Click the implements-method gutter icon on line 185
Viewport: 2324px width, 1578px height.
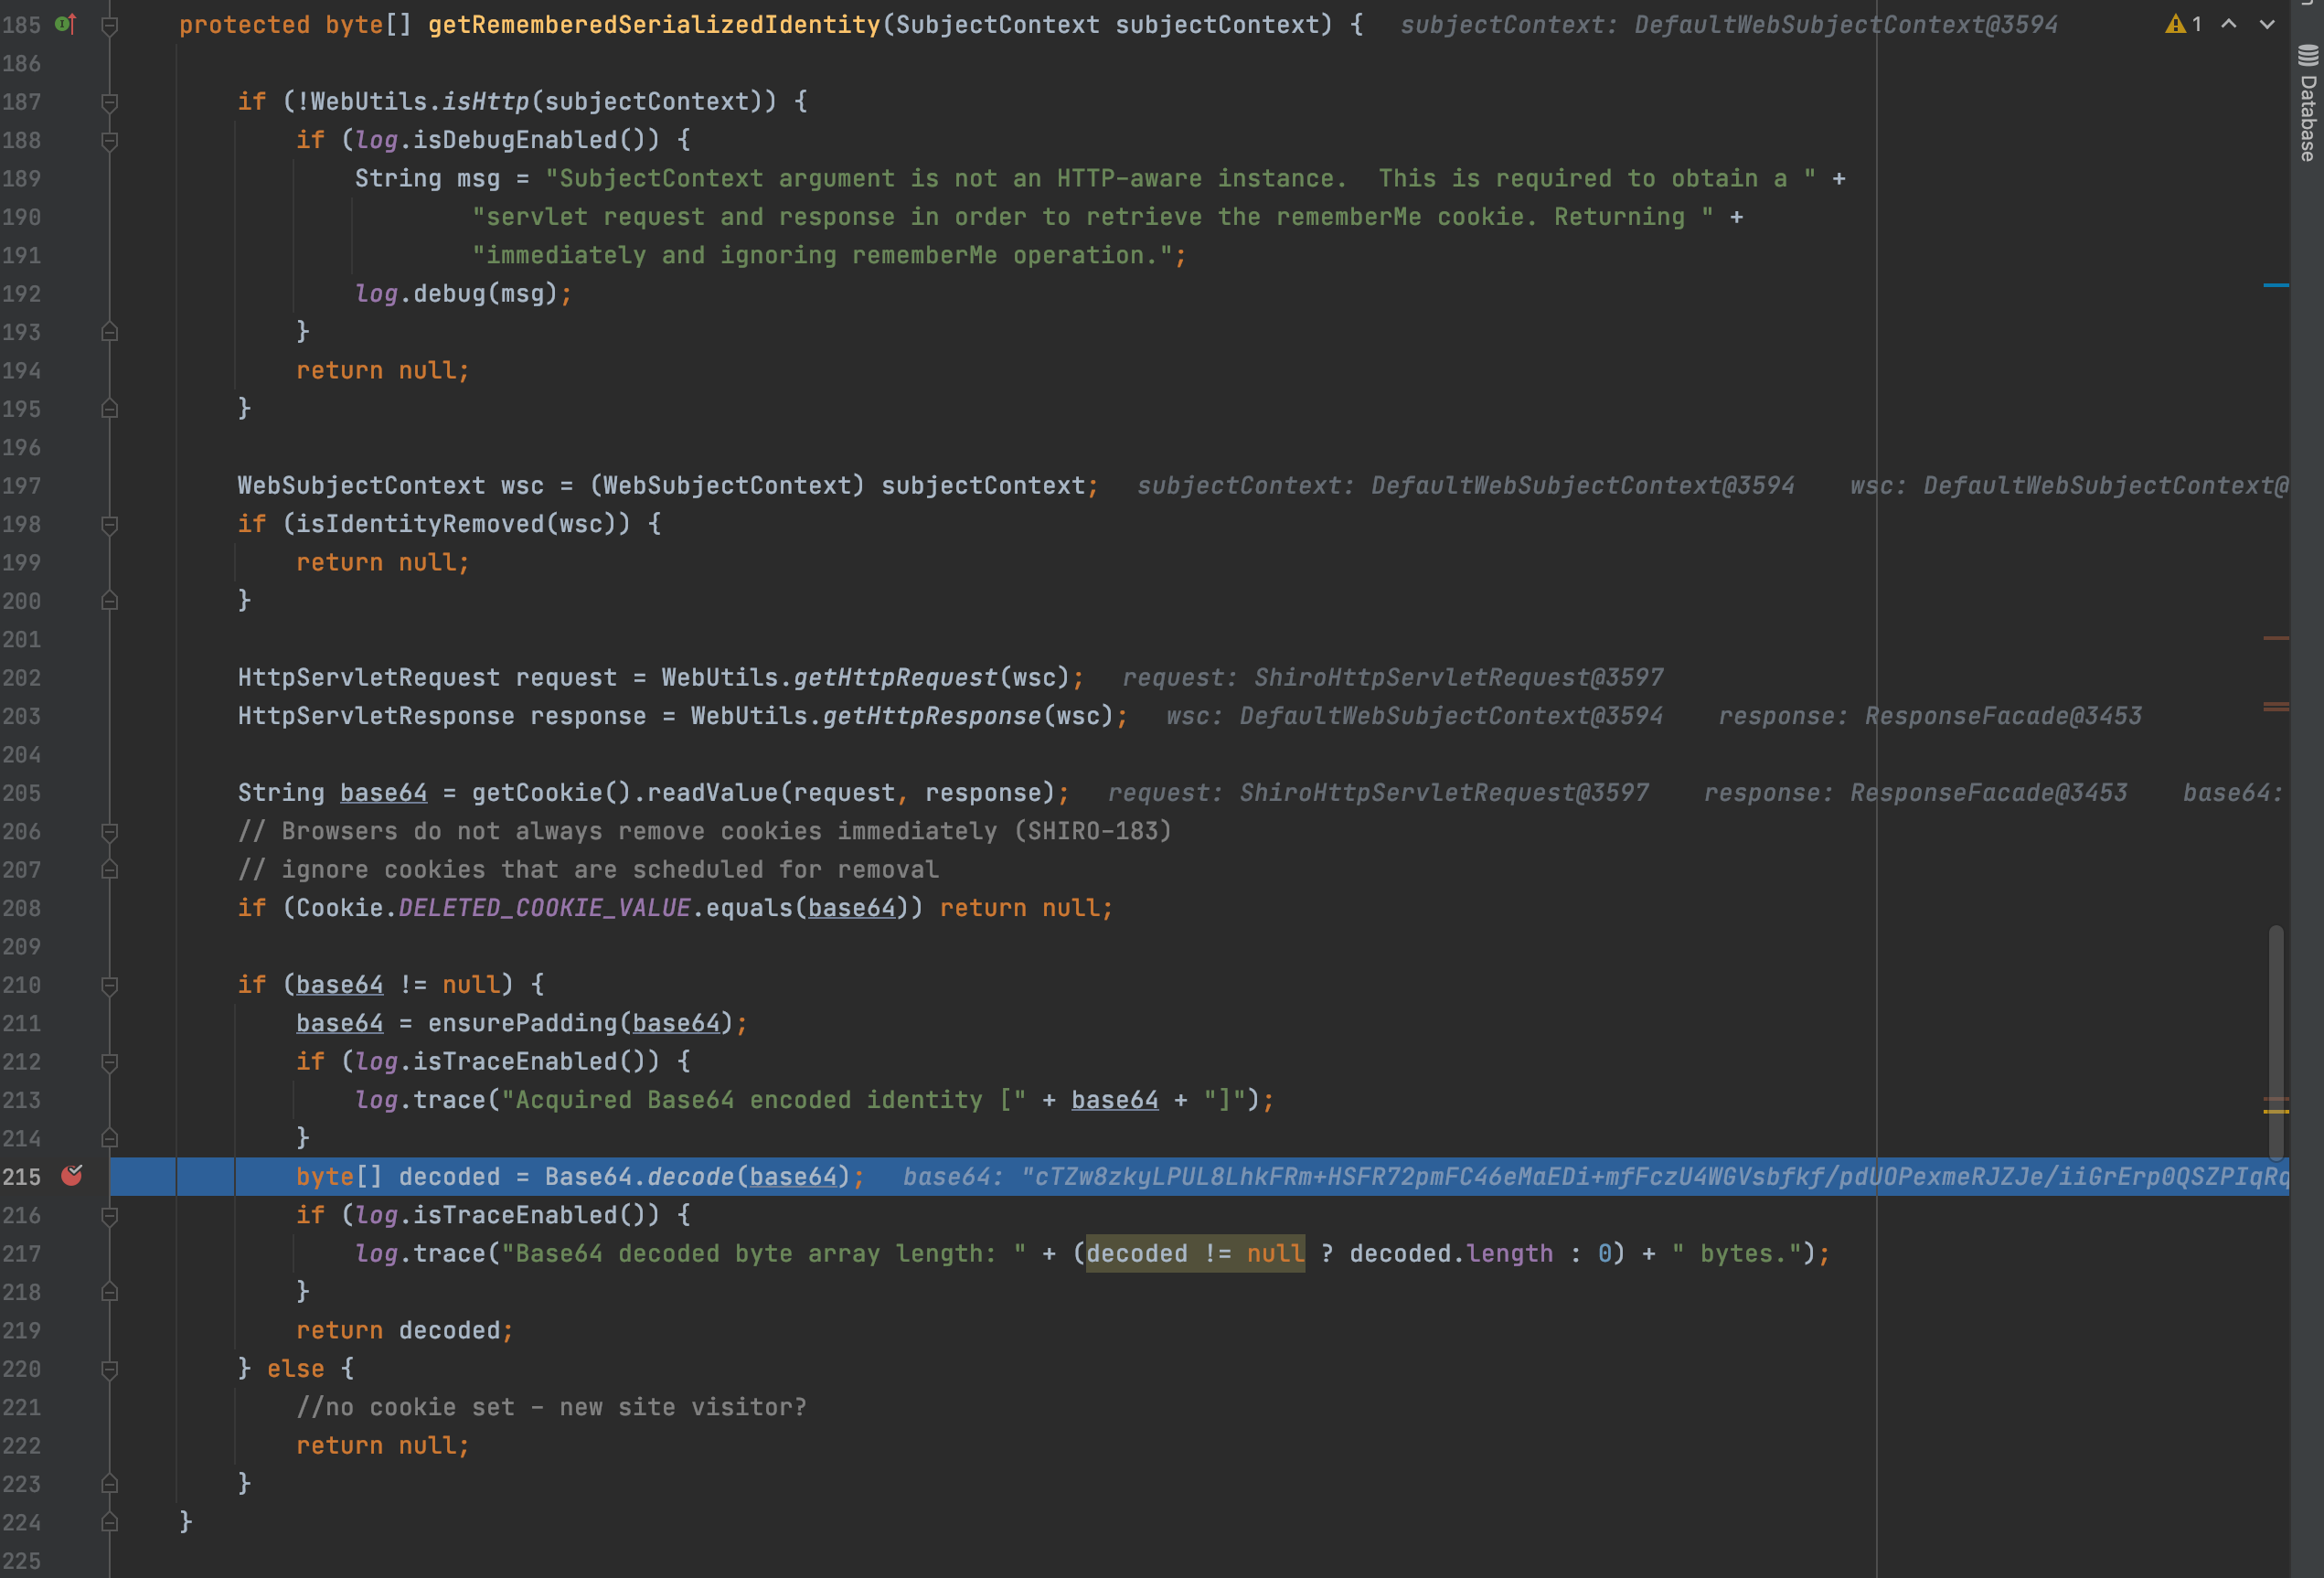(x=65, y=24)
